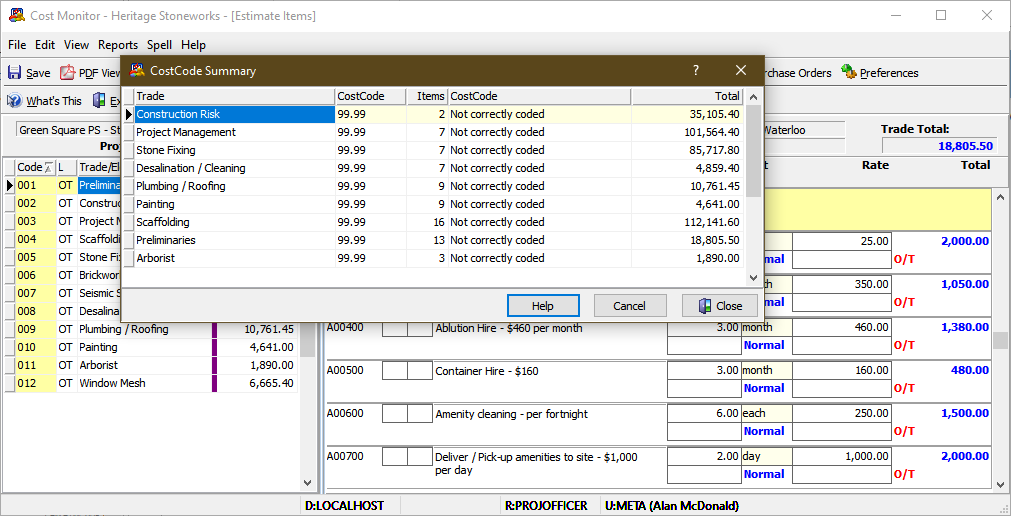Click the day unit field for A00700

766,457
